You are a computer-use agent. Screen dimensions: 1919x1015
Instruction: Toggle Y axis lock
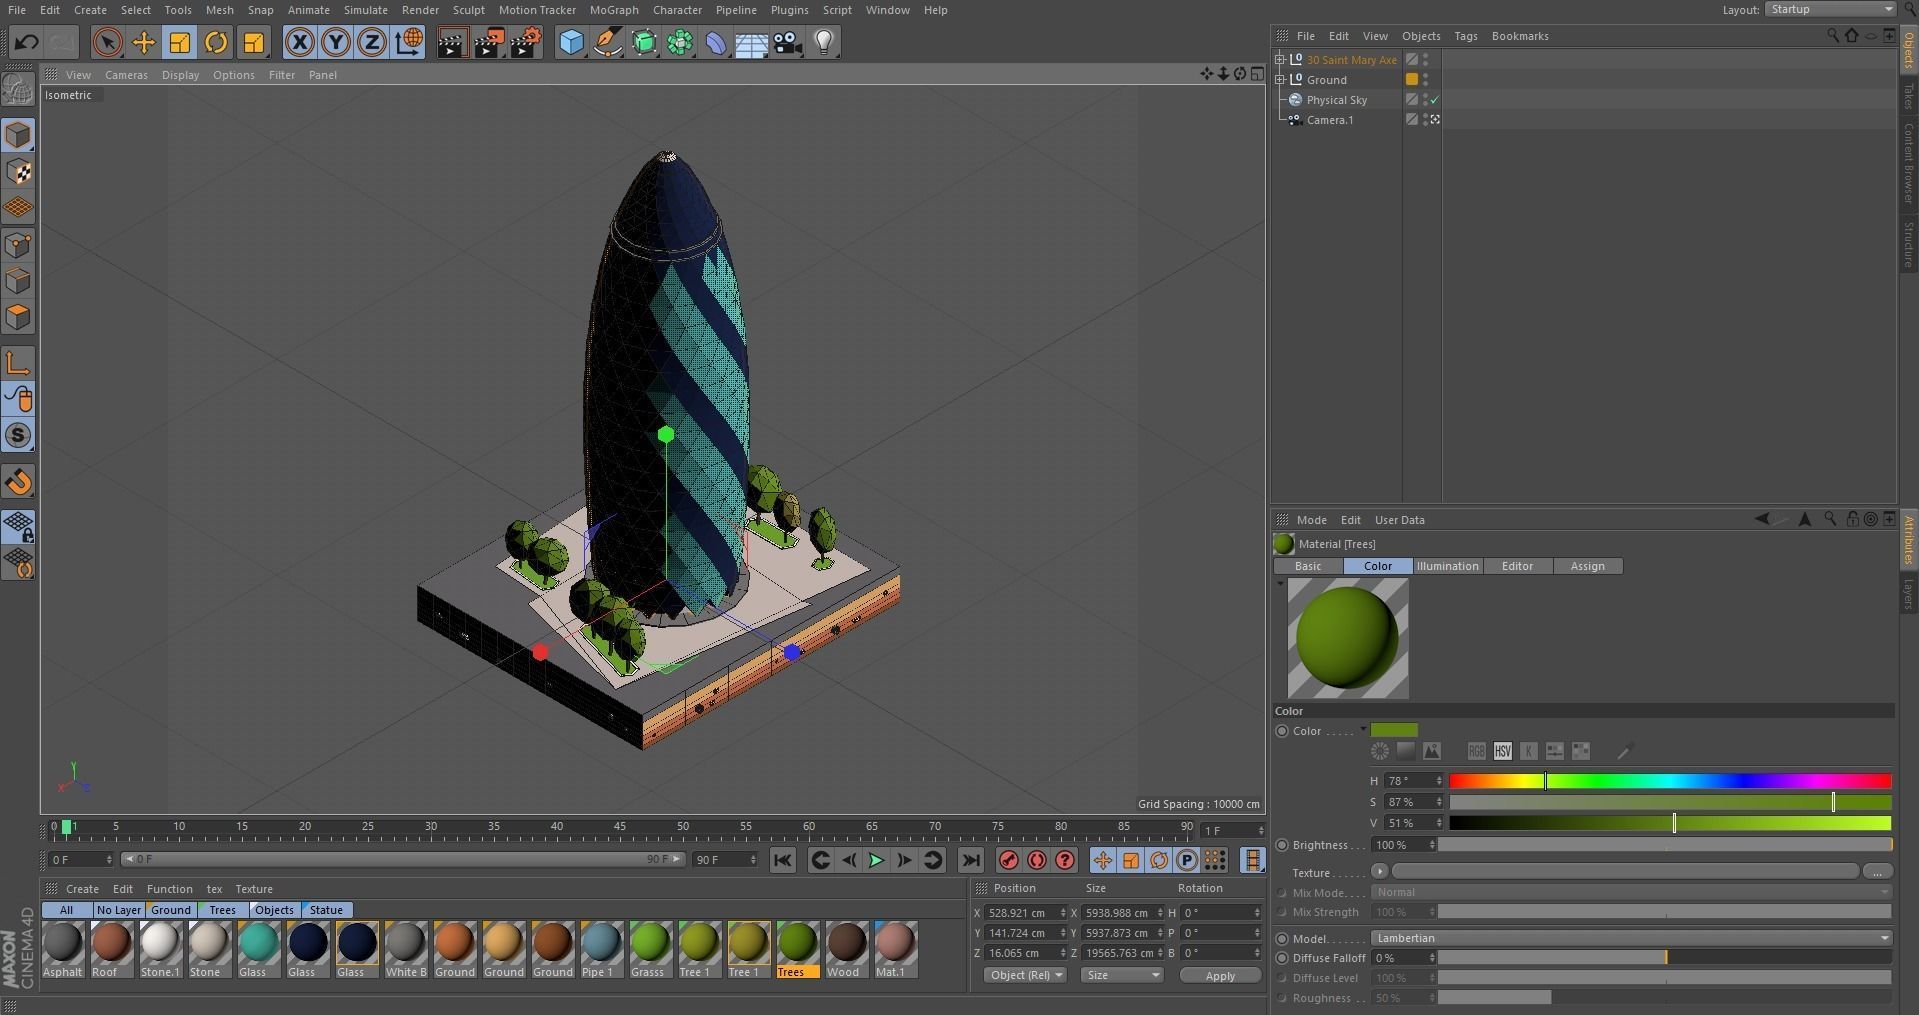[x=336, y=42]
